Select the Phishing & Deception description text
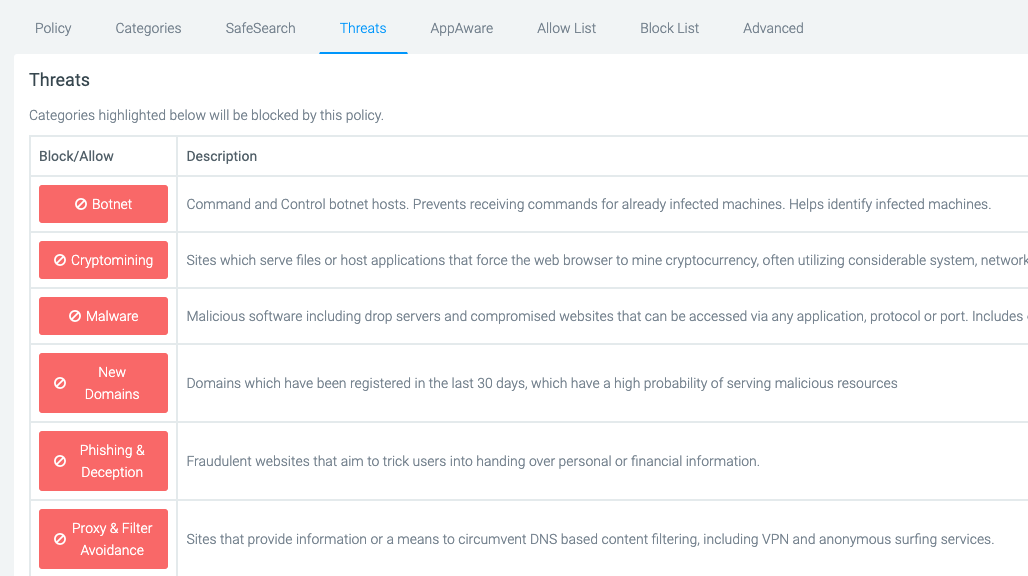This screenshot has width=1028, height=576. (473, 461)
